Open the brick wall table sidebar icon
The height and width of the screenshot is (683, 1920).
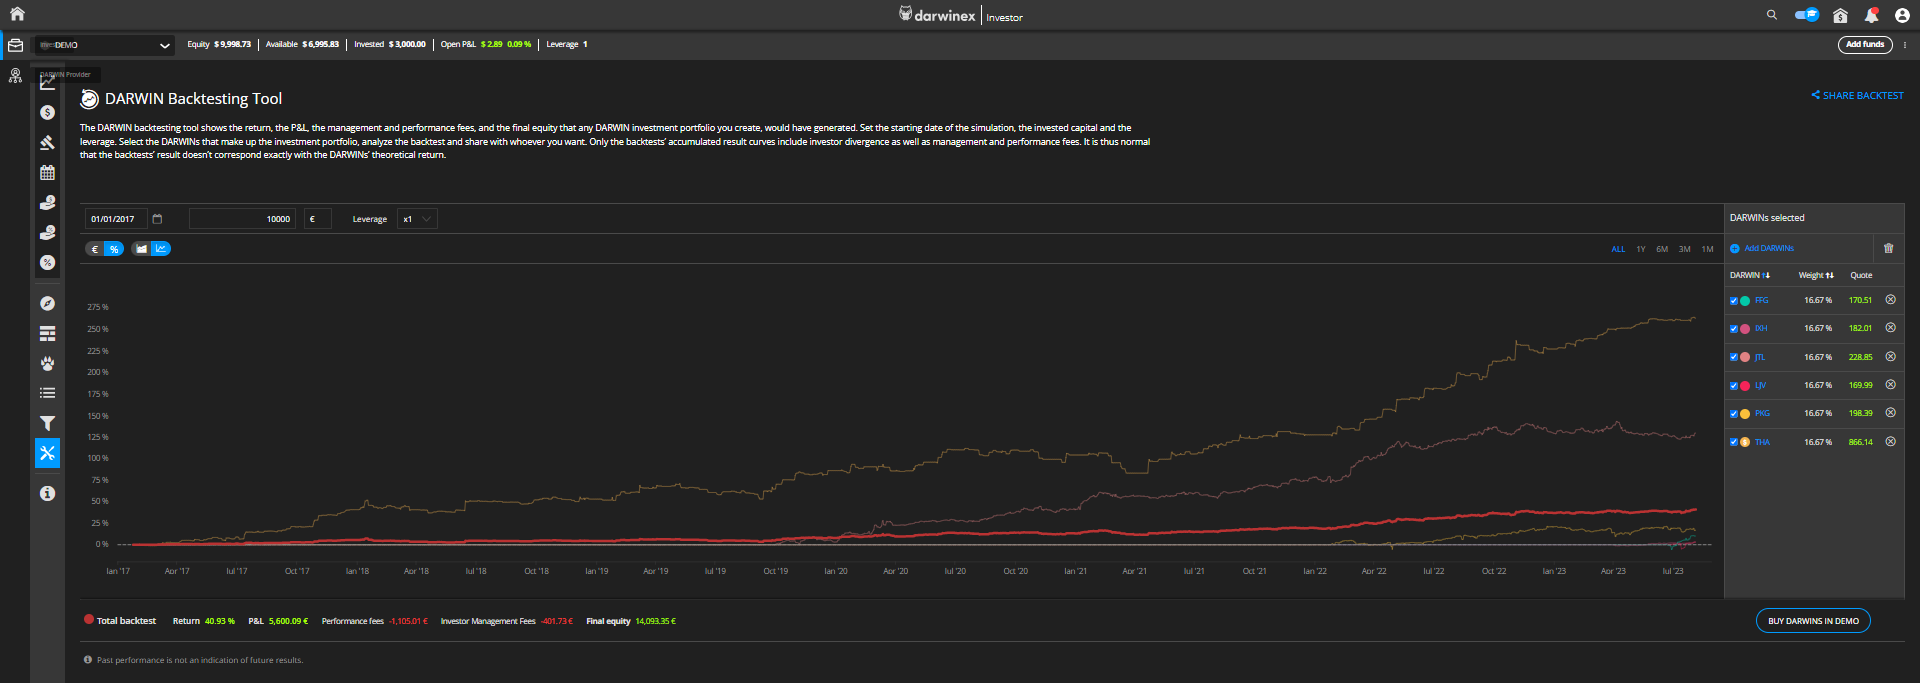click(47, 333)
